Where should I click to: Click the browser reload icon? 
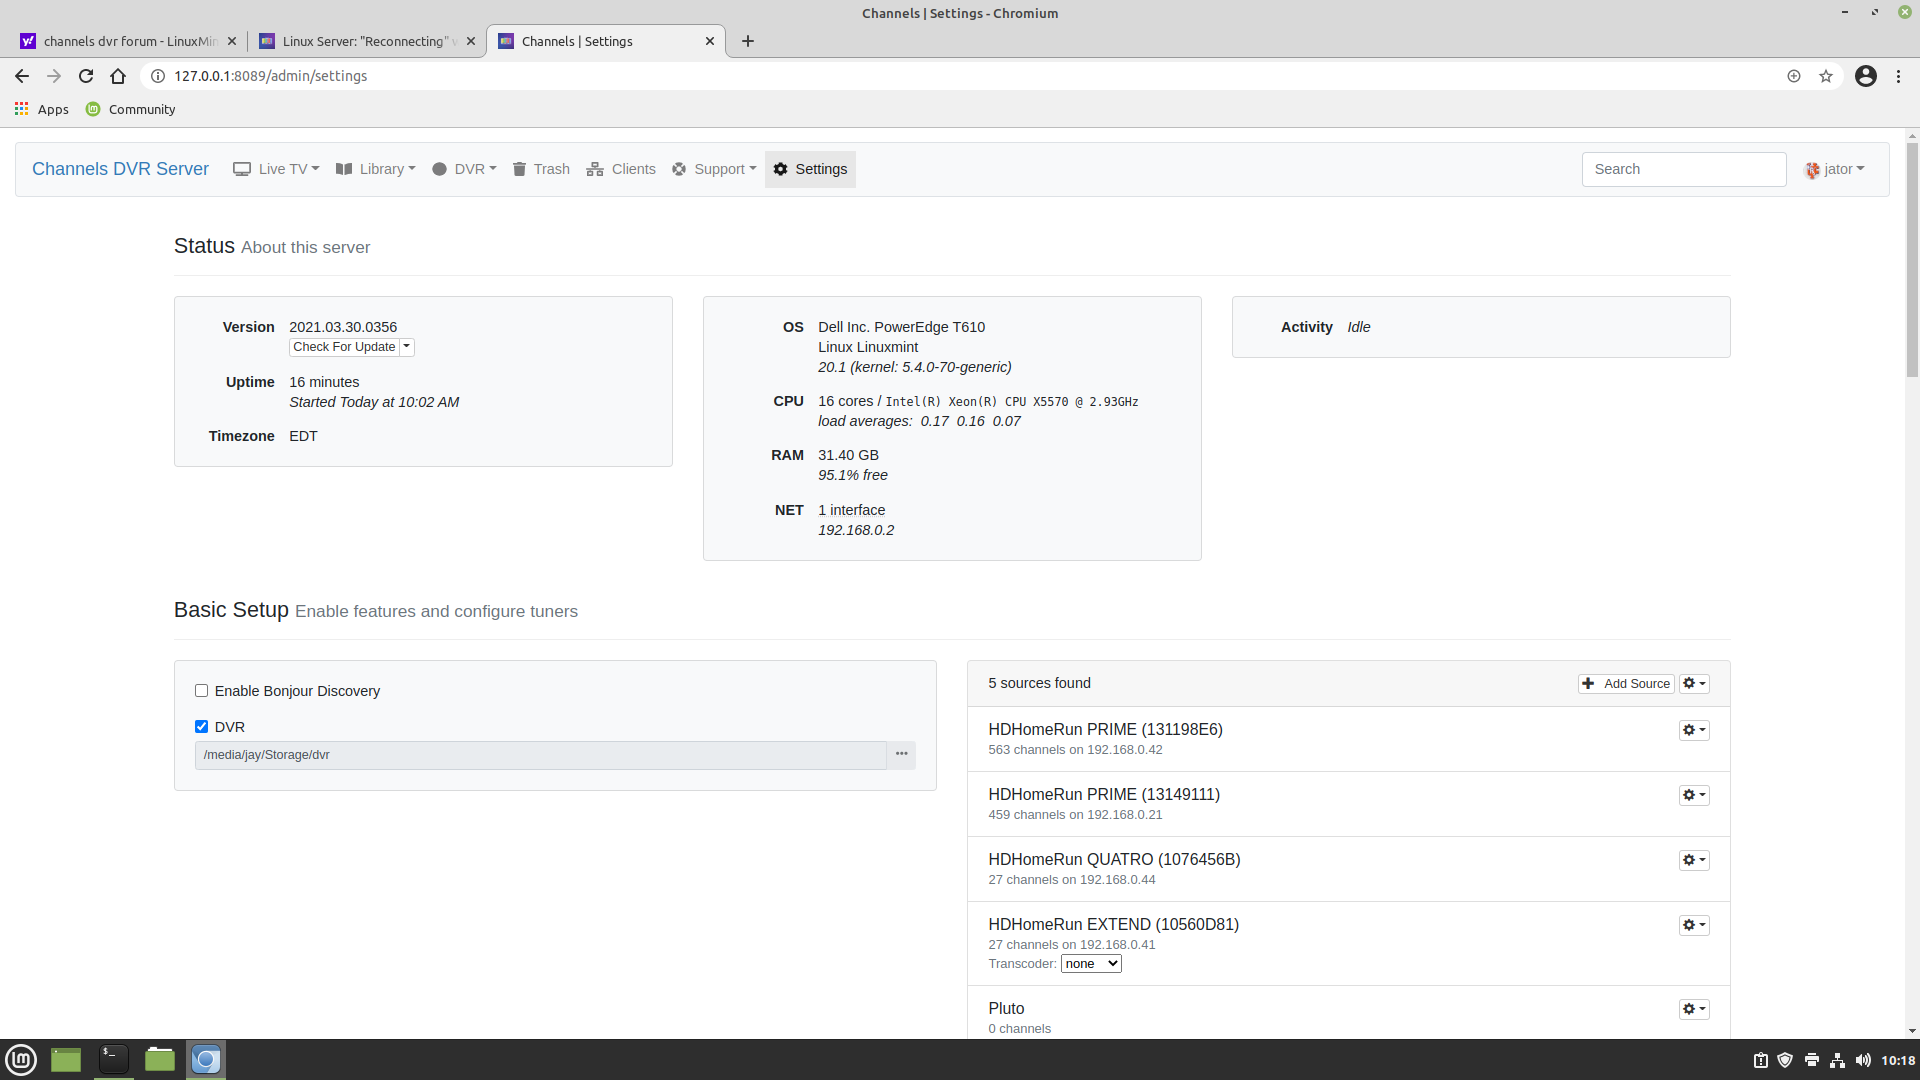click(86, 76)
